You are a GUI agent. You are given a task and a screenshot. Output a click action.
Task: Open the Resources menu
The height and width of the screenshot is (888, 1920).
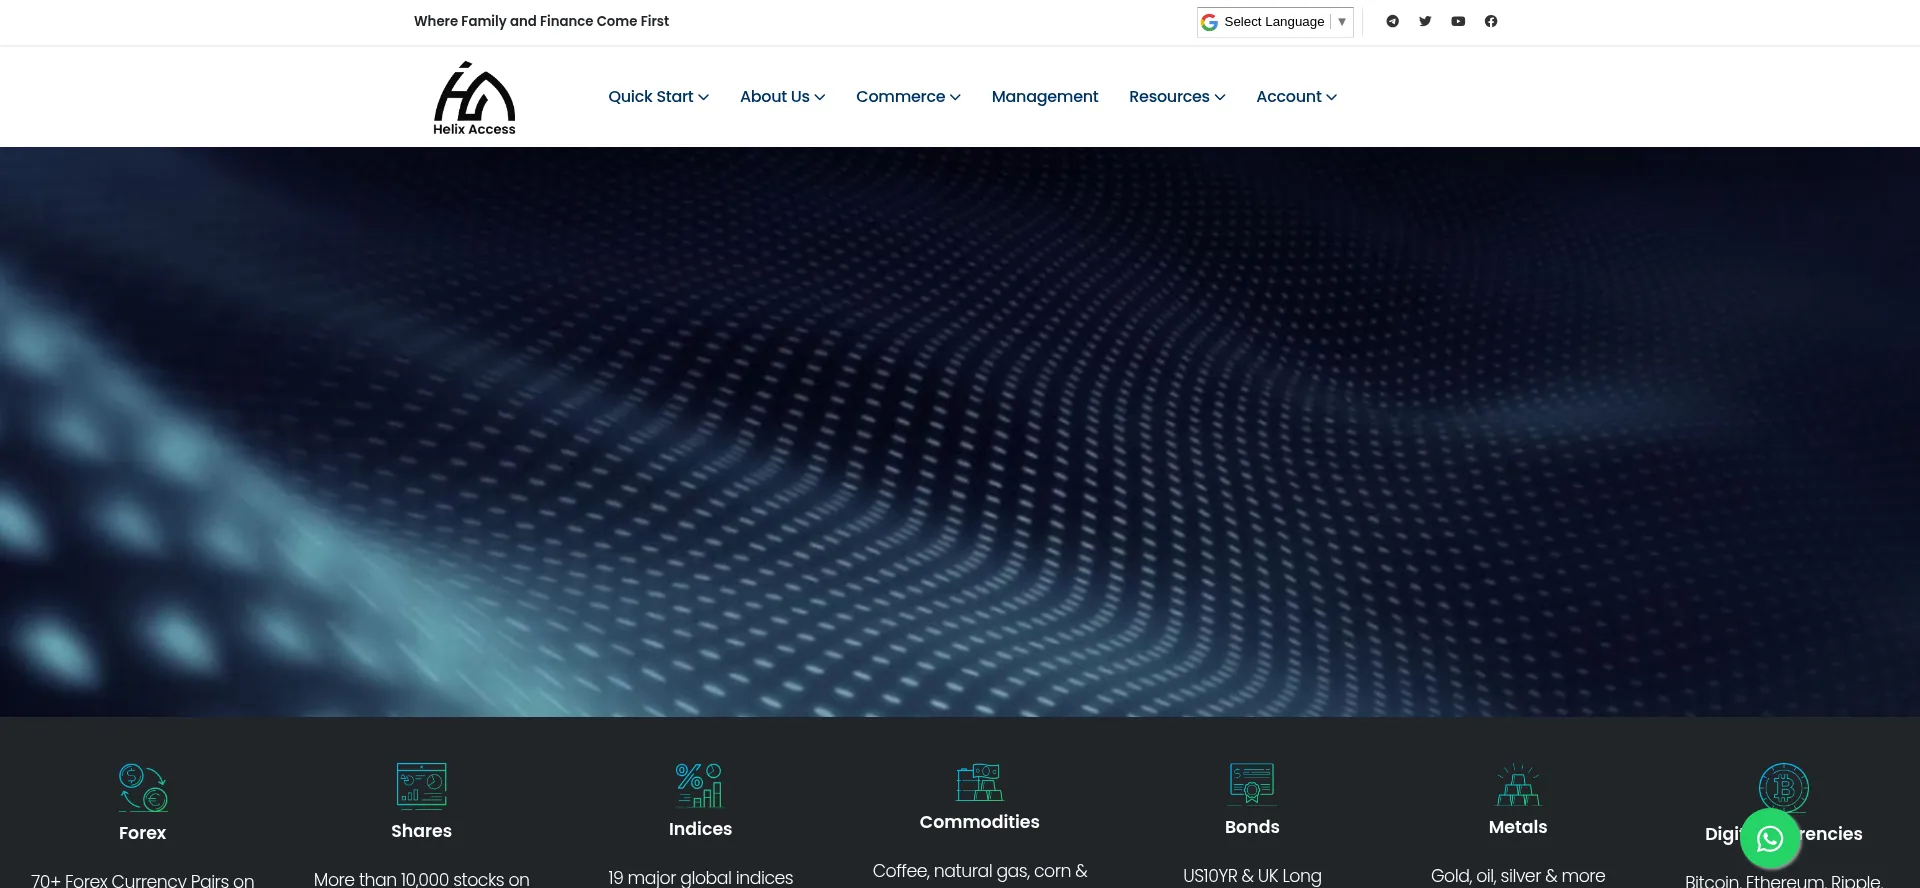click(x=1176, y=97)
